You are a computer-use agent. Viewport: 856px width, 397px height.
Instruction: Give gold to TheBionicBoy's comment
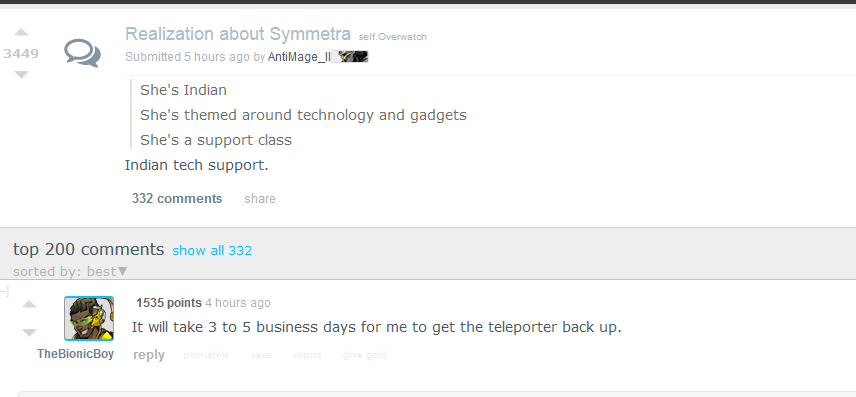pos(365,355)
